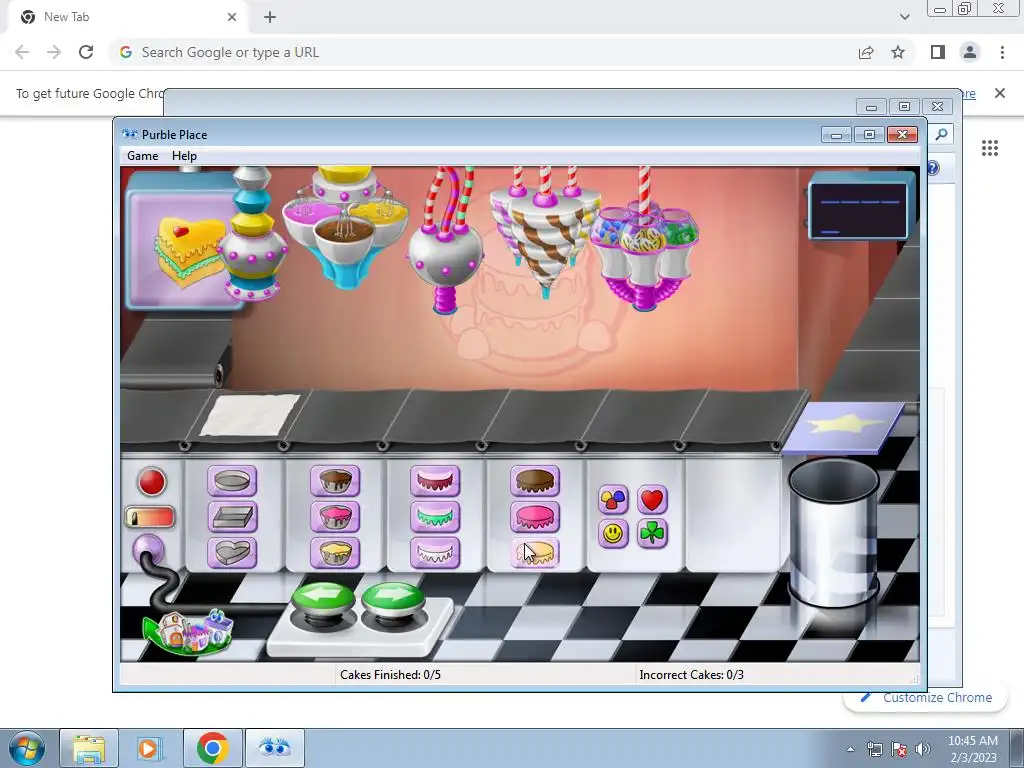Pick the green dripping icing layer
1024x768 pixels.
click(x=435, y=517)
